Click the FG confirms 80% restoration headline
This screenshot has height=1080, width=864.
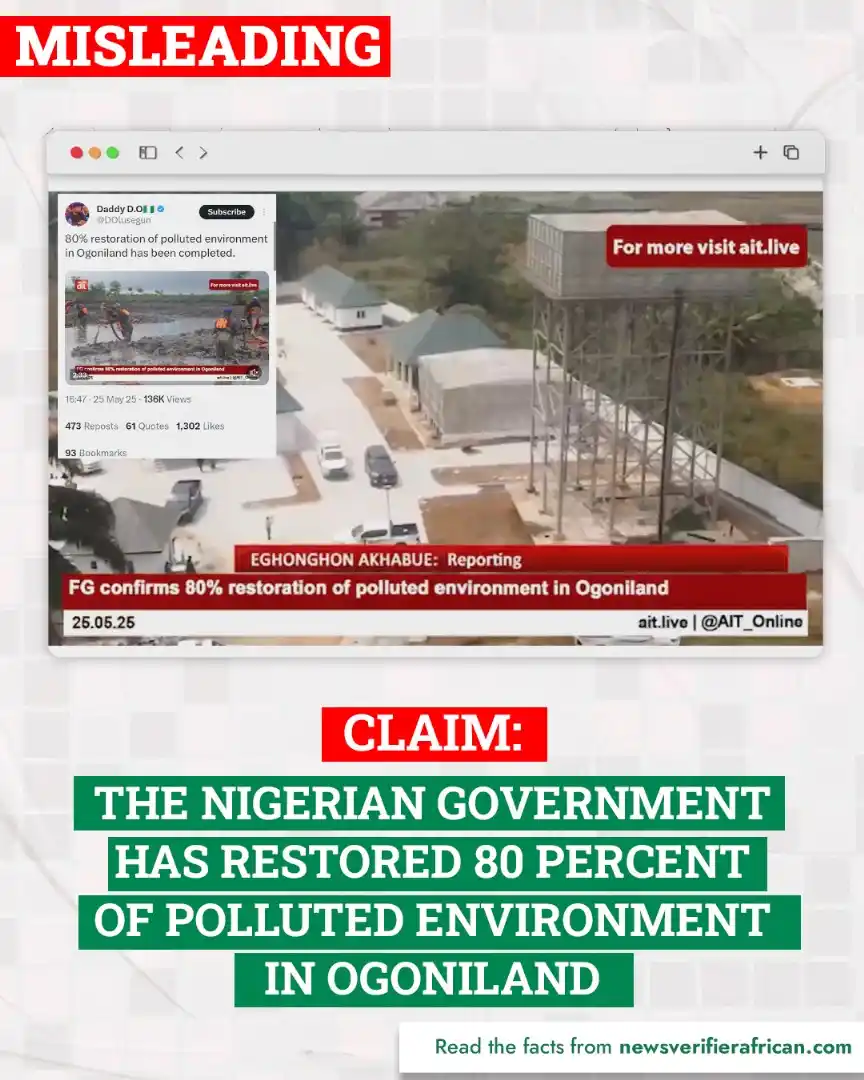click(368, 588)
